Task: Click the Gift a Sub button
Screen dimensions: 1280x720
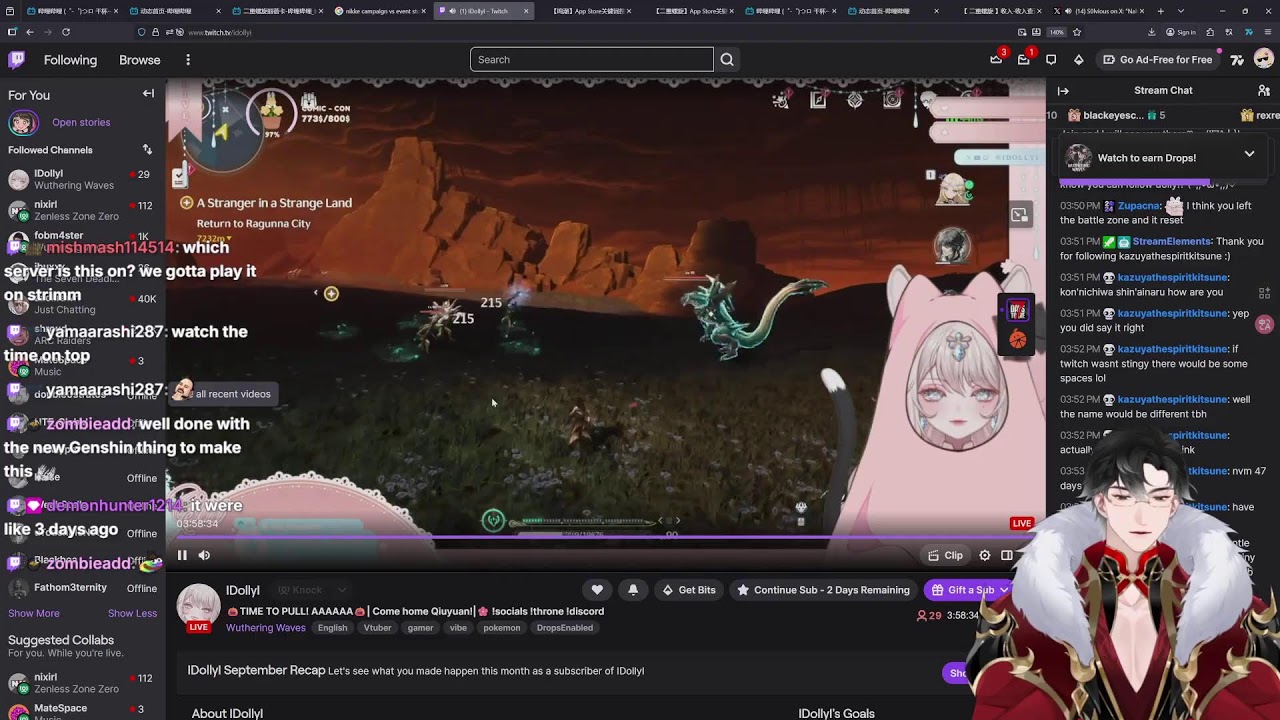Action: tap(961, 590)
